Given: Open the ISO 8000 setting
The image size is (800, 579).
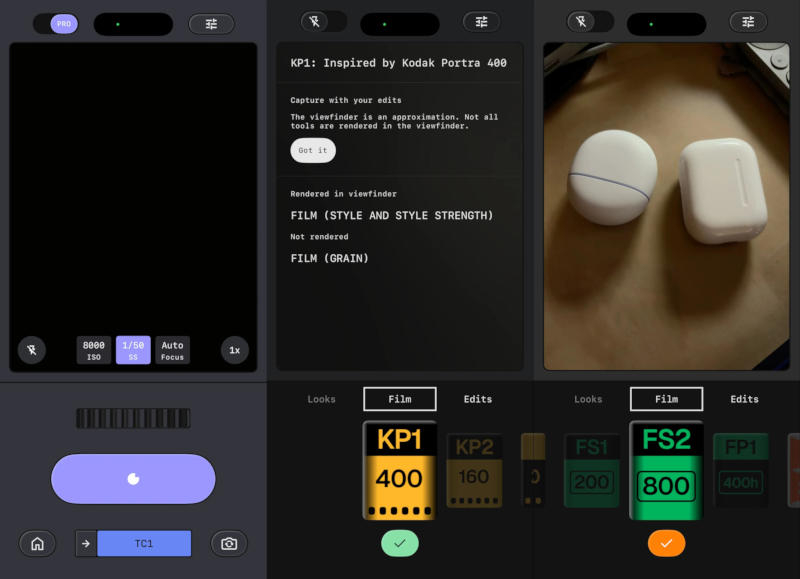Looking at the screenshot, I should click(94, 350).
